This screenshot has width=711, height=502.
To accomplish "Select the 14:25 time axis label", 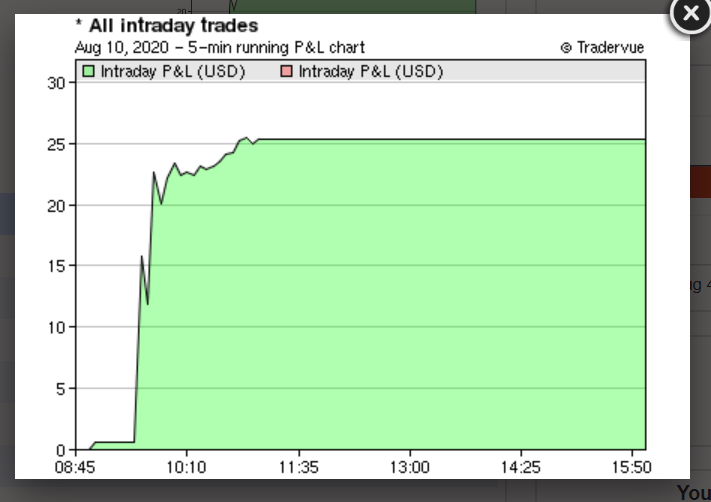I will (x=522, y=466).
